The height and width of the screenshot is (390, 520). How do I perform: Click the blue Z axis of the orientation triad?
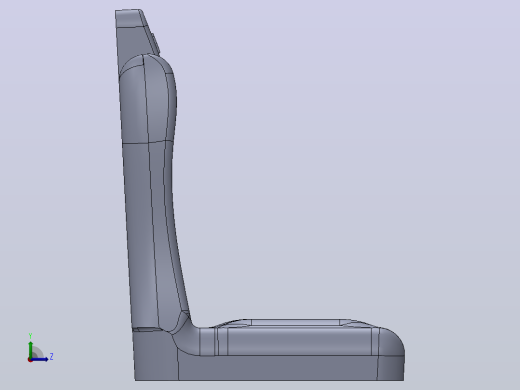[x=39, y=359]
